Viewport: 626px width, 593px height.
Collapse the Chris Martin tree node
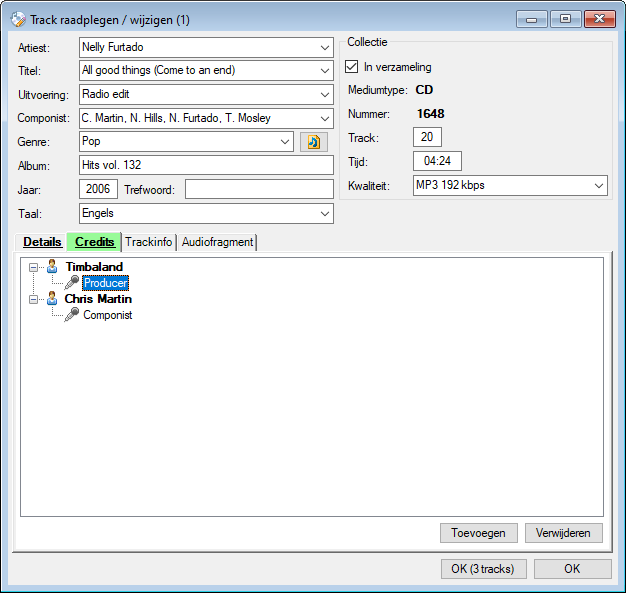34,299
